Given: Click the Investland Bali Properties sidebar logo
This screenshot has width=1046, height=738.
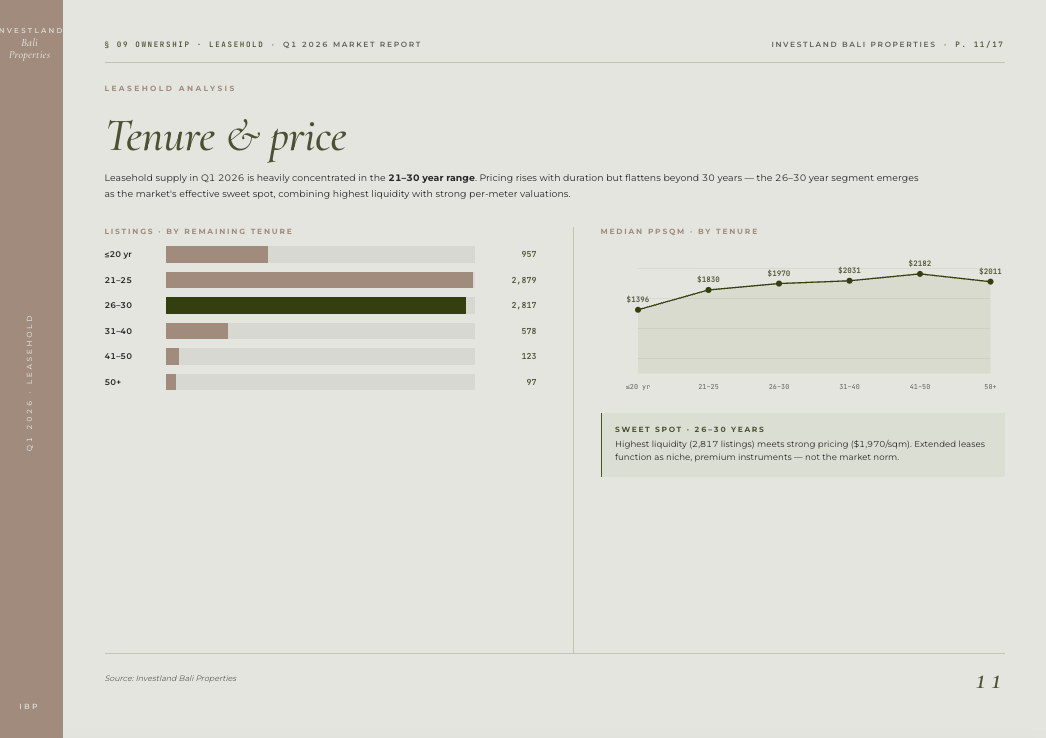Looking at the screenshot, I should point(30,43).
